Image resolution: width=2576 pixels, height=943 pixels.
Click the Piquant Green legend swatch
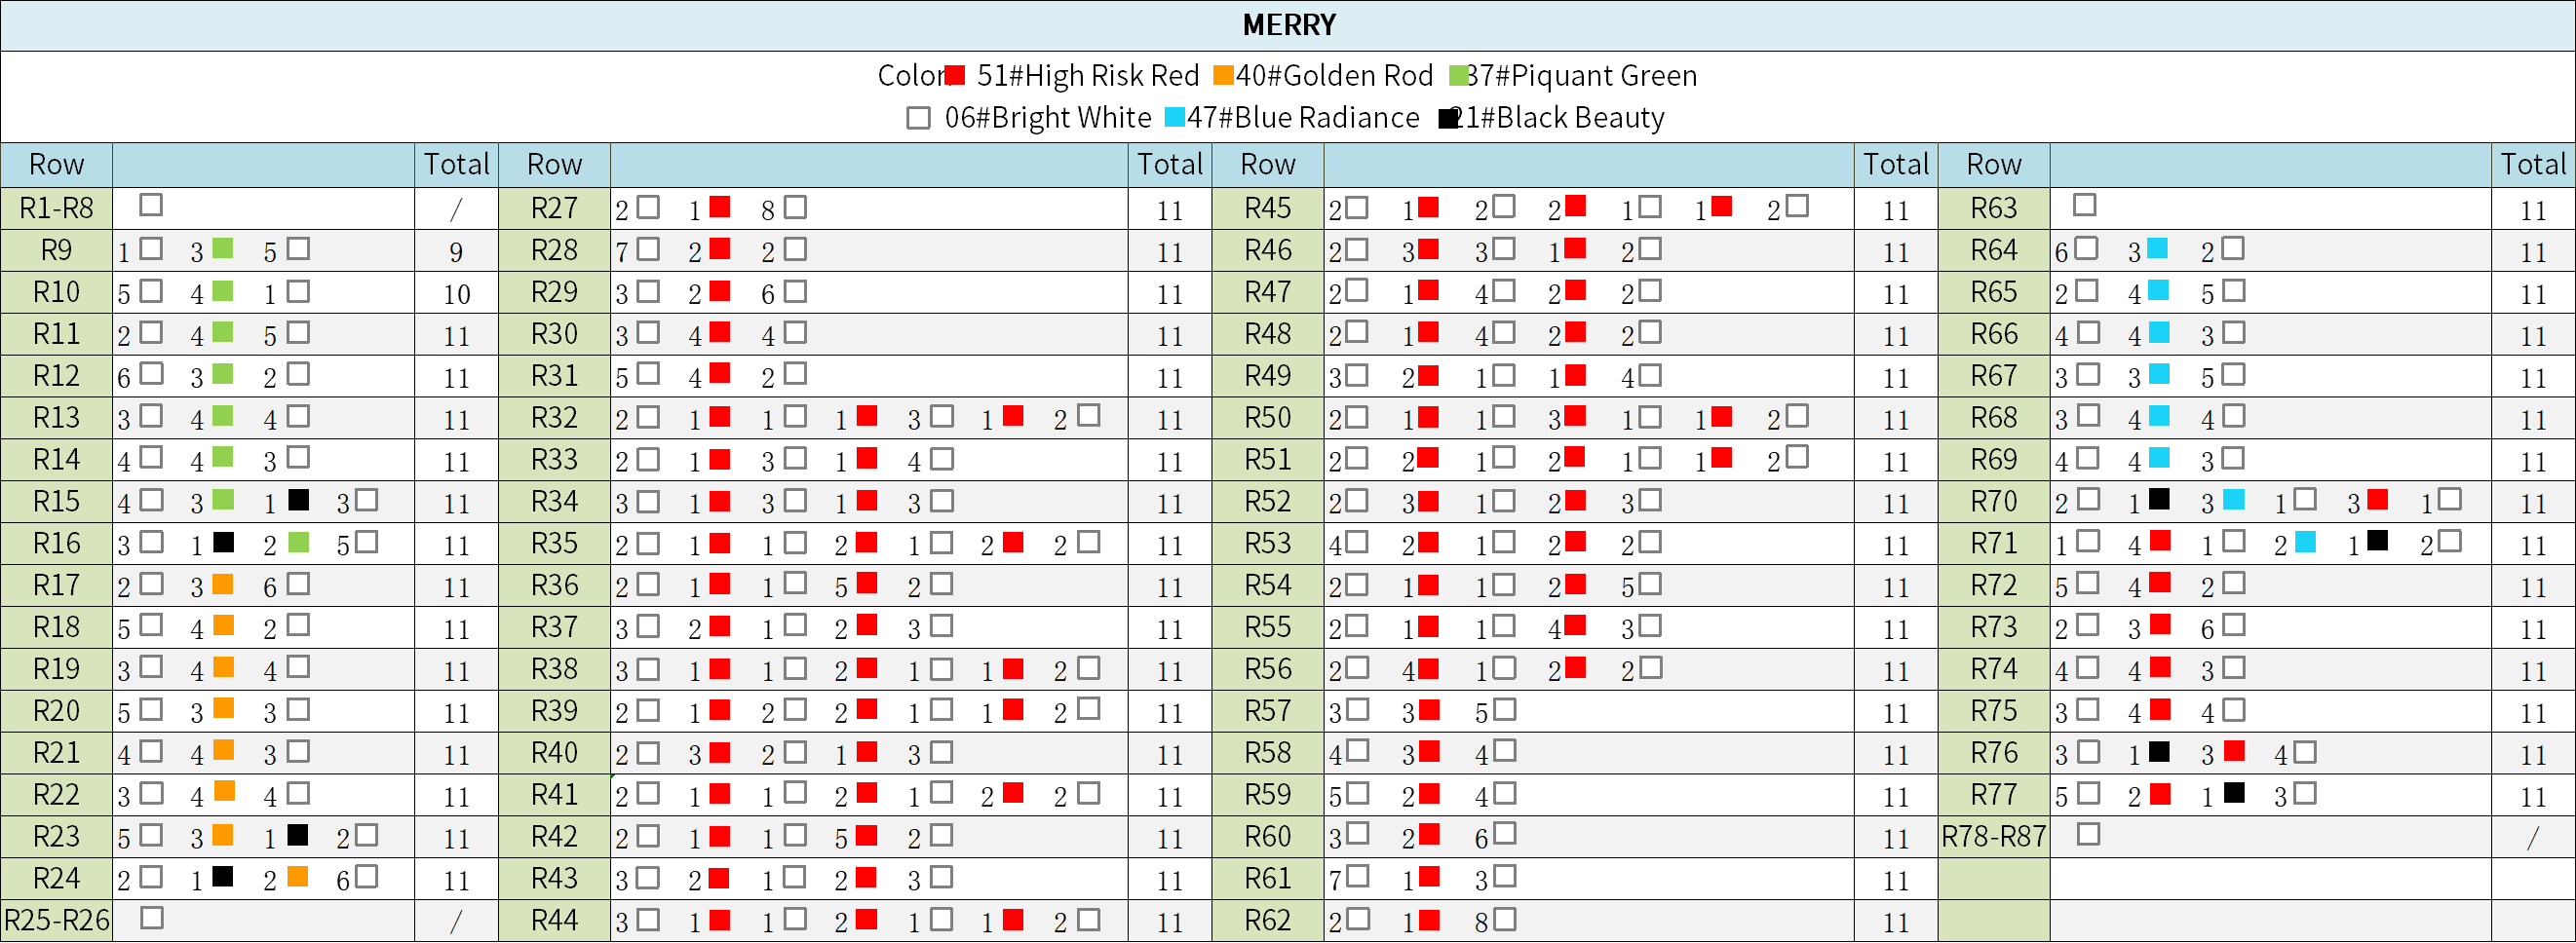(1459, 75)
